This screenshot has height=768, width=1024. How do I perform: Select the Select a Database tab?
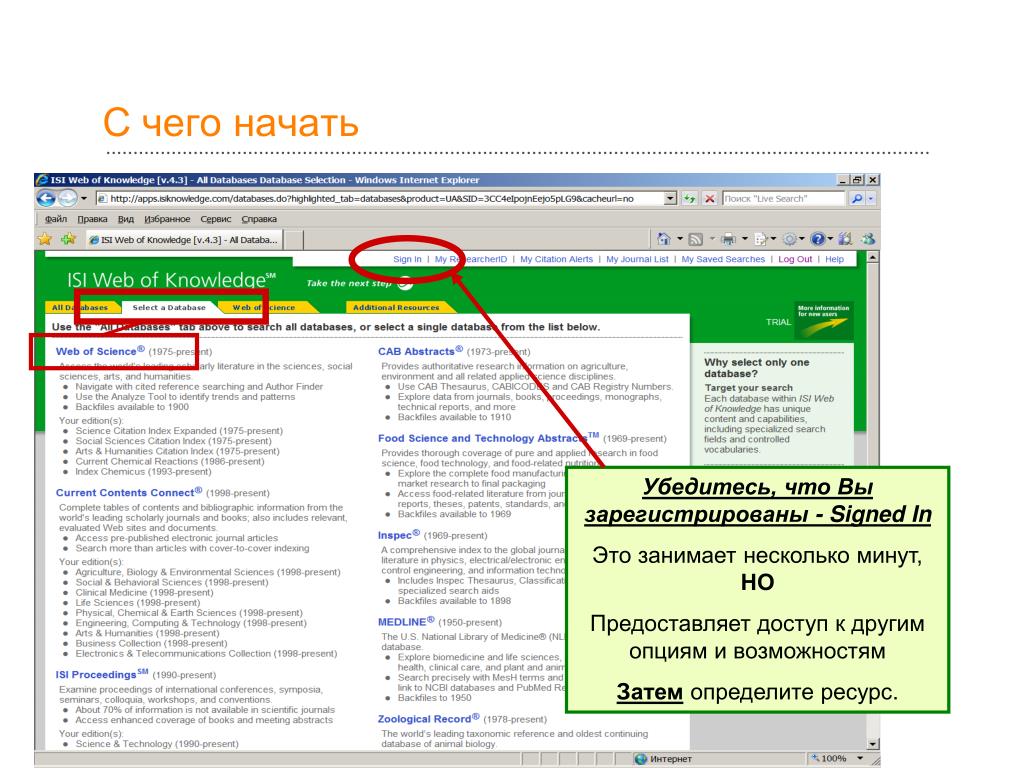pyautogui.click(x=168, y=308)
